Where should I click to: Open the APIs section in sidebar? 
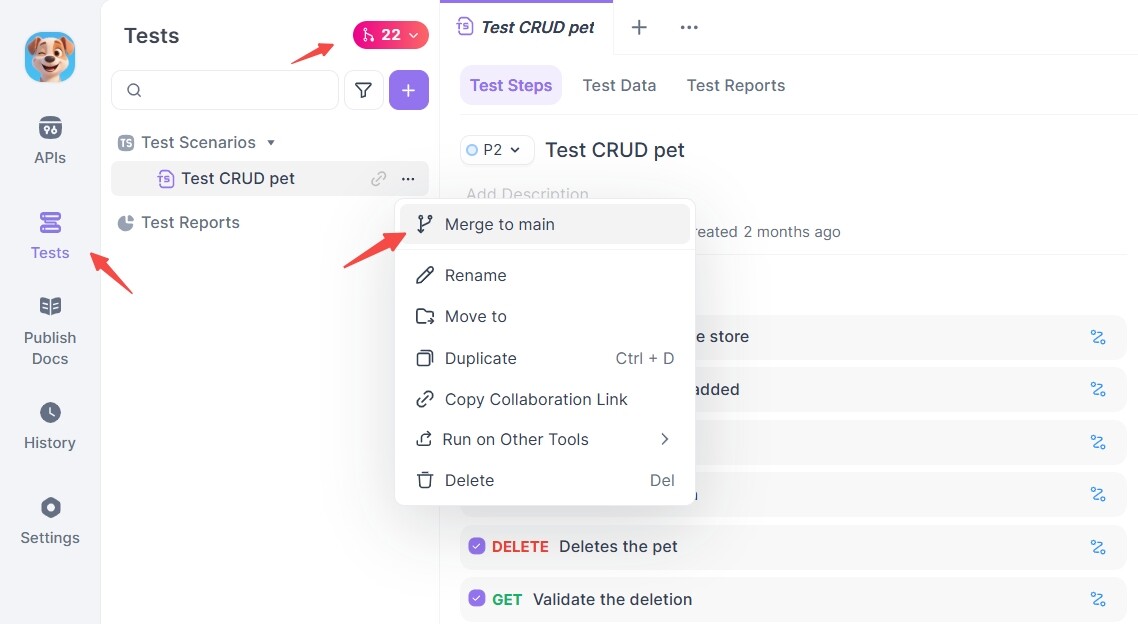tap(50, 140)
